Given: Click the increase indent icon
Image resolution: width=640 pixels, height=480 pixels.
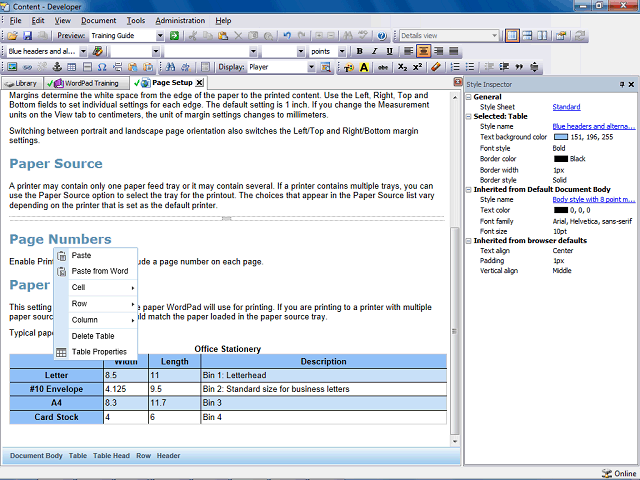Looking at the screenshot, I should (x=504, y=67).
